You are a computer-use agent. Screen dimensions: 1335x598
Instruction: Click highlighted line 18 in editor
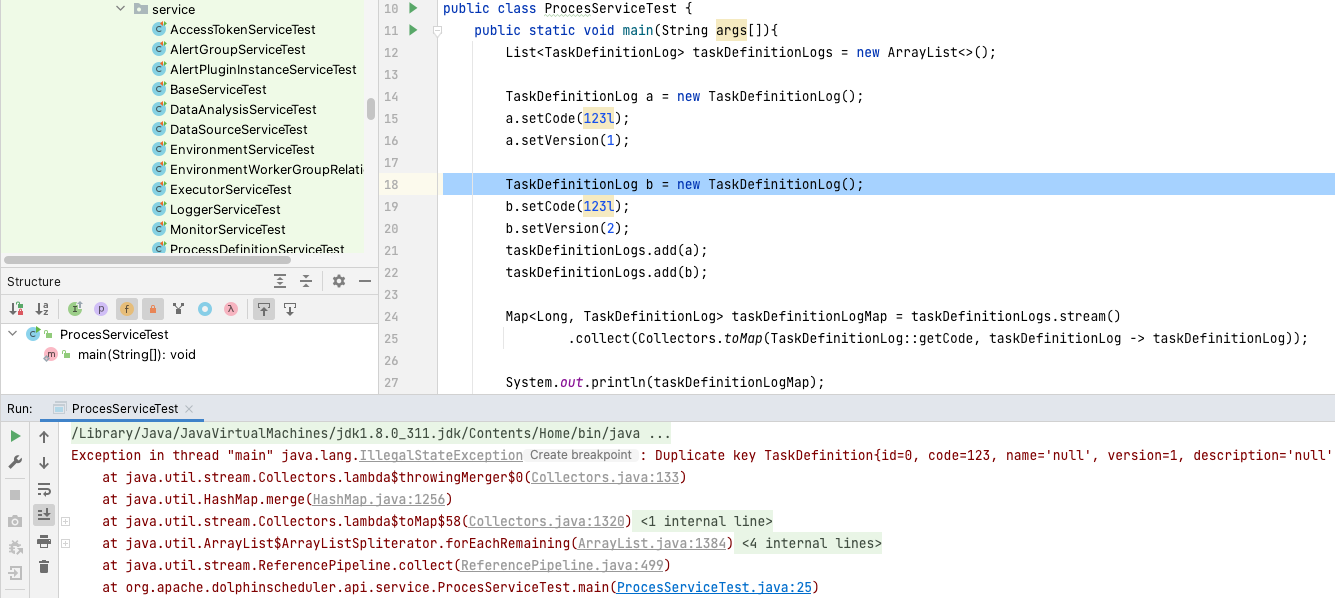[x=888, y=184]
